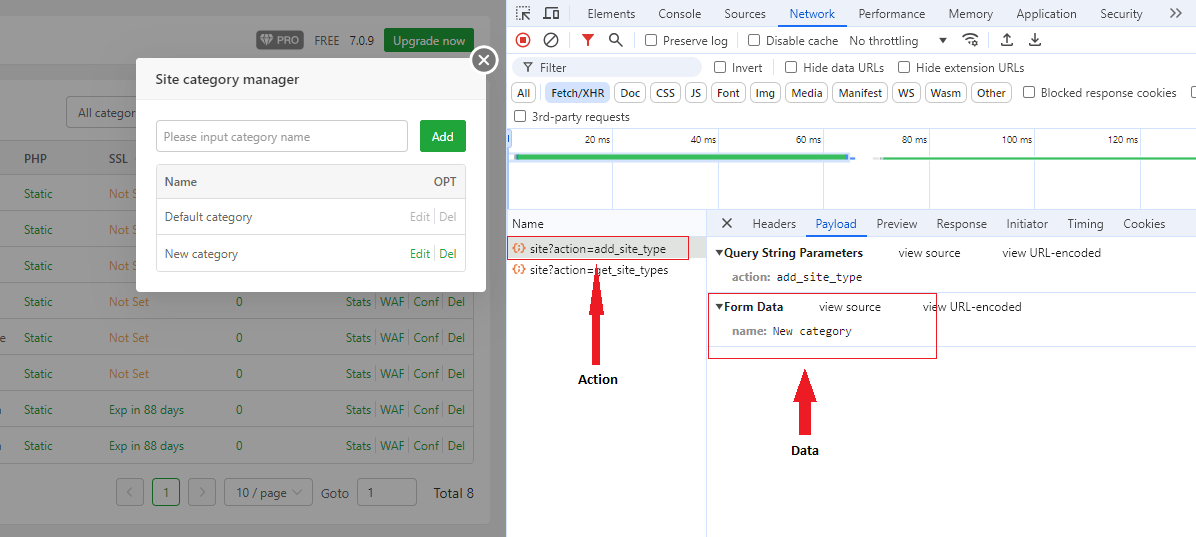Open the Elements tab

coord(611,14)
